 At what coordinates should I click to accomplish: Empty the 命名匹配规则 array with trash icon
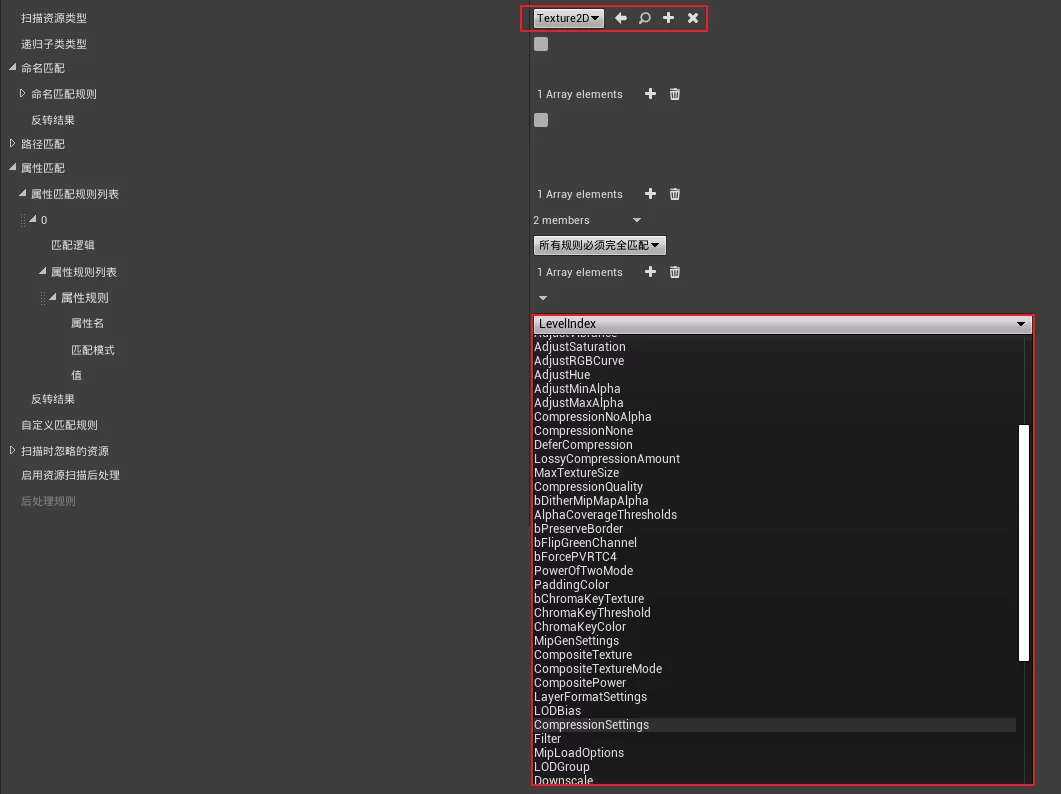point(675,94)
